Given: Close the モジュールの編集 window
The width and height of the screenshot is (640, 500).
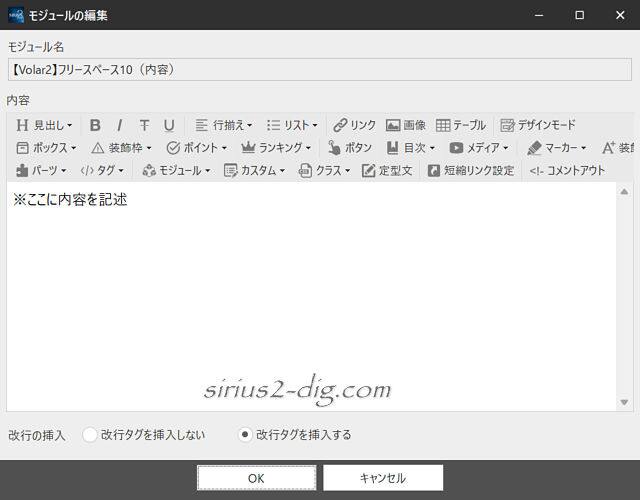Looking at the screenshot, I should [x=620, y=15].
